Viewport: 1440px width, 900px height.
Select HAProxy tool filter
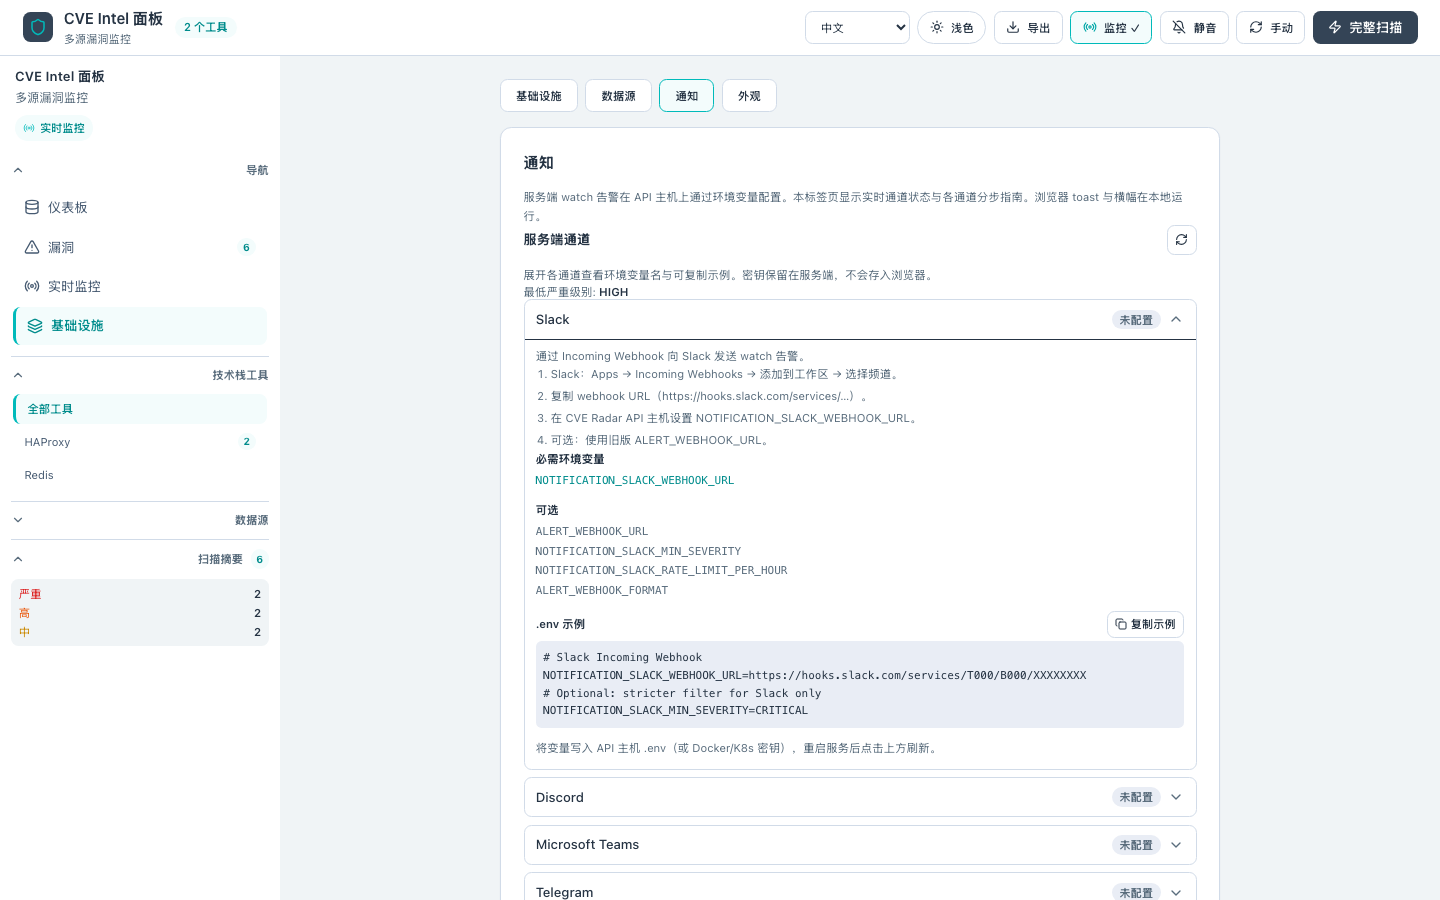pos(140,442)
